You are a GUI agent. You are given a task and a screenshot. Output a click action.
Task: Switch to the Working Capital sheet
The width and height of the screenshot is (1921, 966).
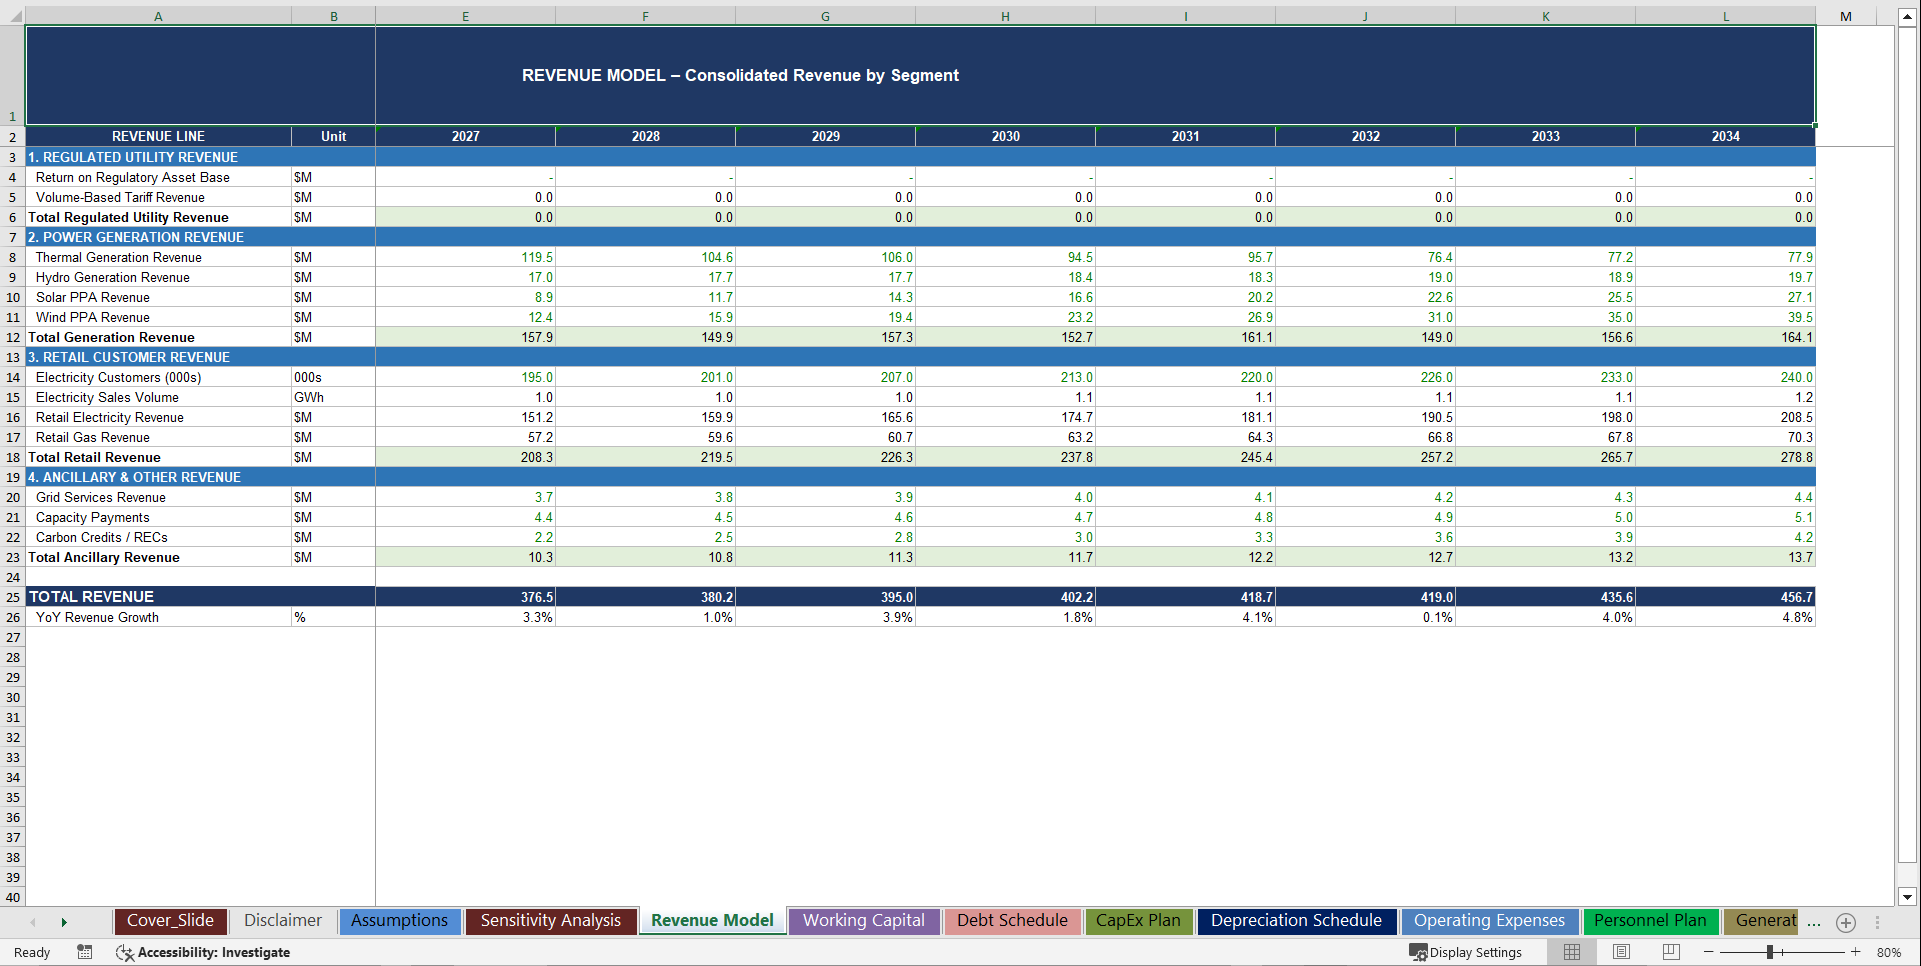864,920
